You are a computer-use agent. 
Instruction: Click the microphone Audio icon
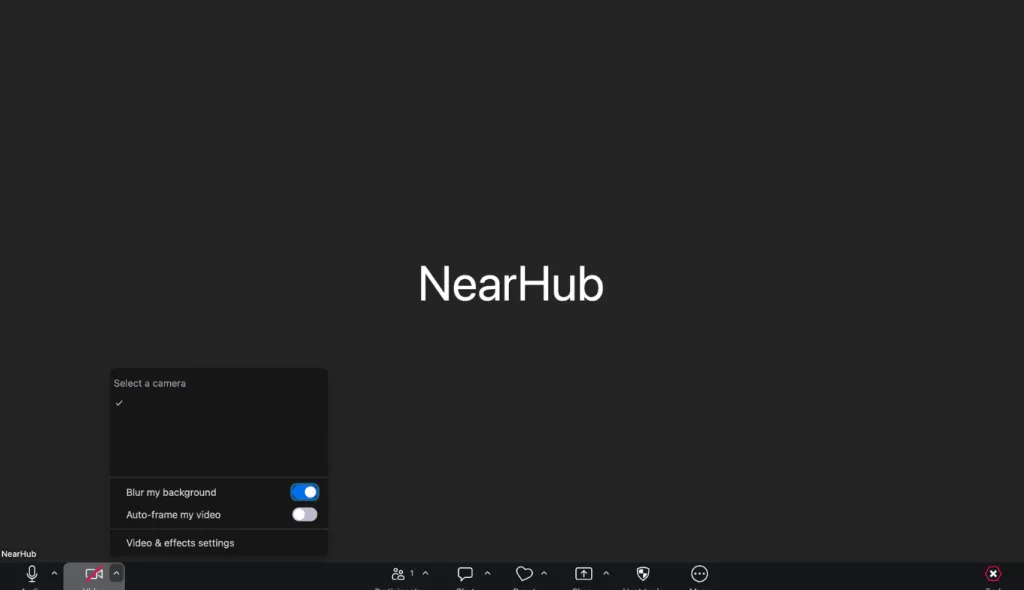pyautogui.click(x=31, y=574)
